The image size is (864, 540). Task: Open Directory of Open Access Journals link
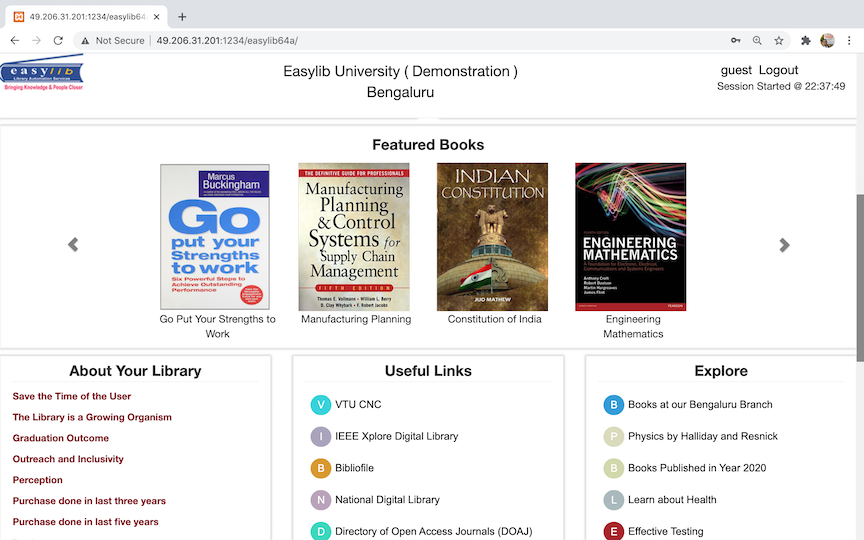pos(434,531)
